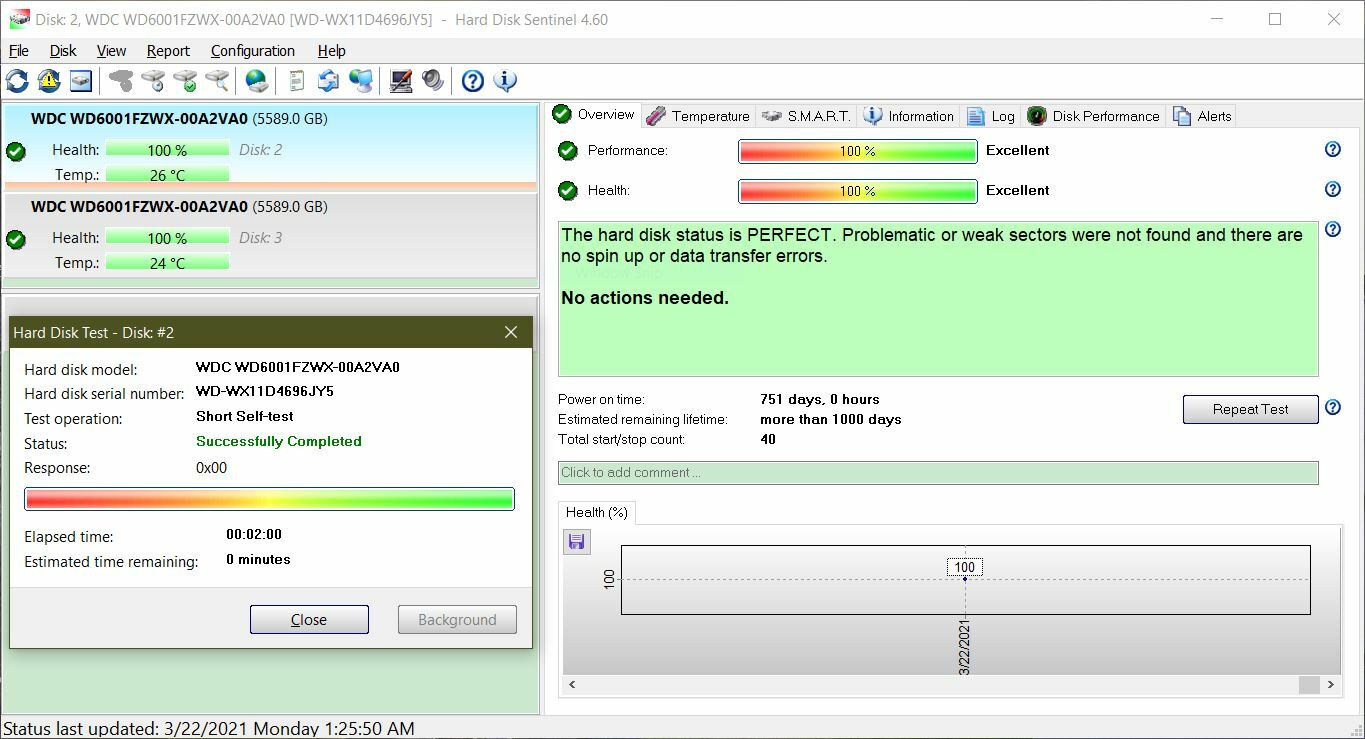This screenshot has height=739, width=1365.
Task: Click the refresh icon with yellow warning triangle
Action: [x=49, y=81]
